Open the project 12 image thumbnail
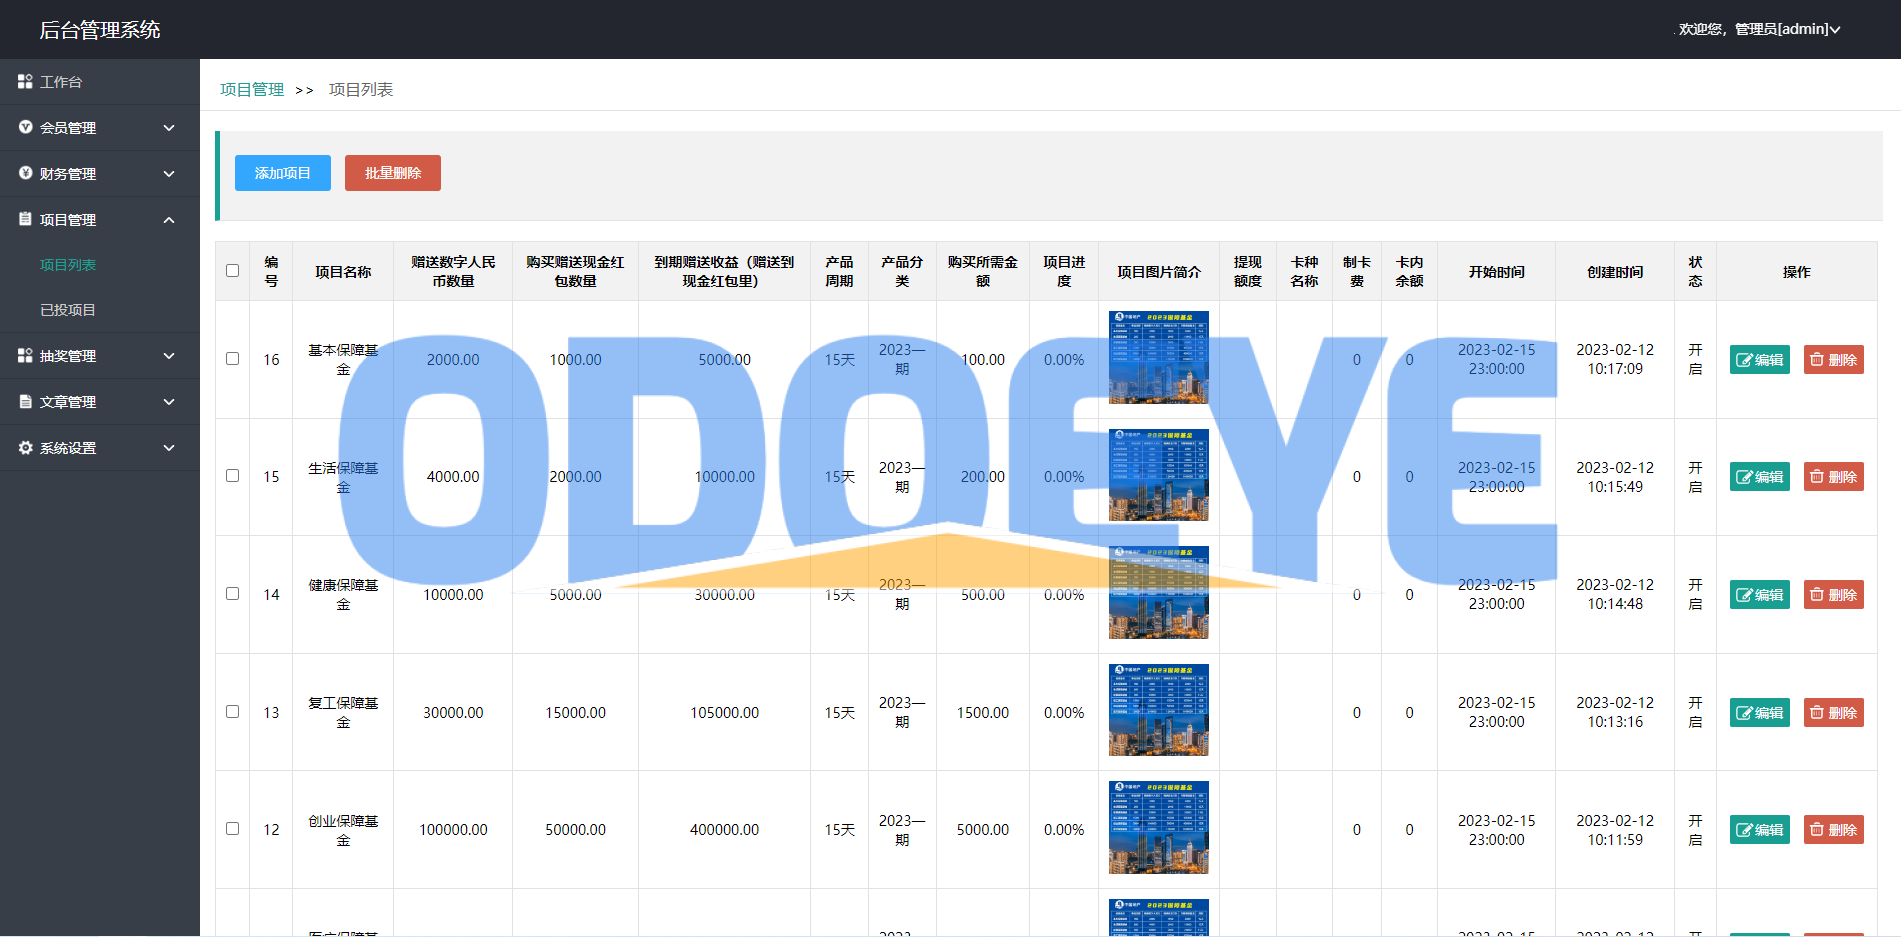The height and width of the screenshot is (937, 1901). [x=1158, y=828]
